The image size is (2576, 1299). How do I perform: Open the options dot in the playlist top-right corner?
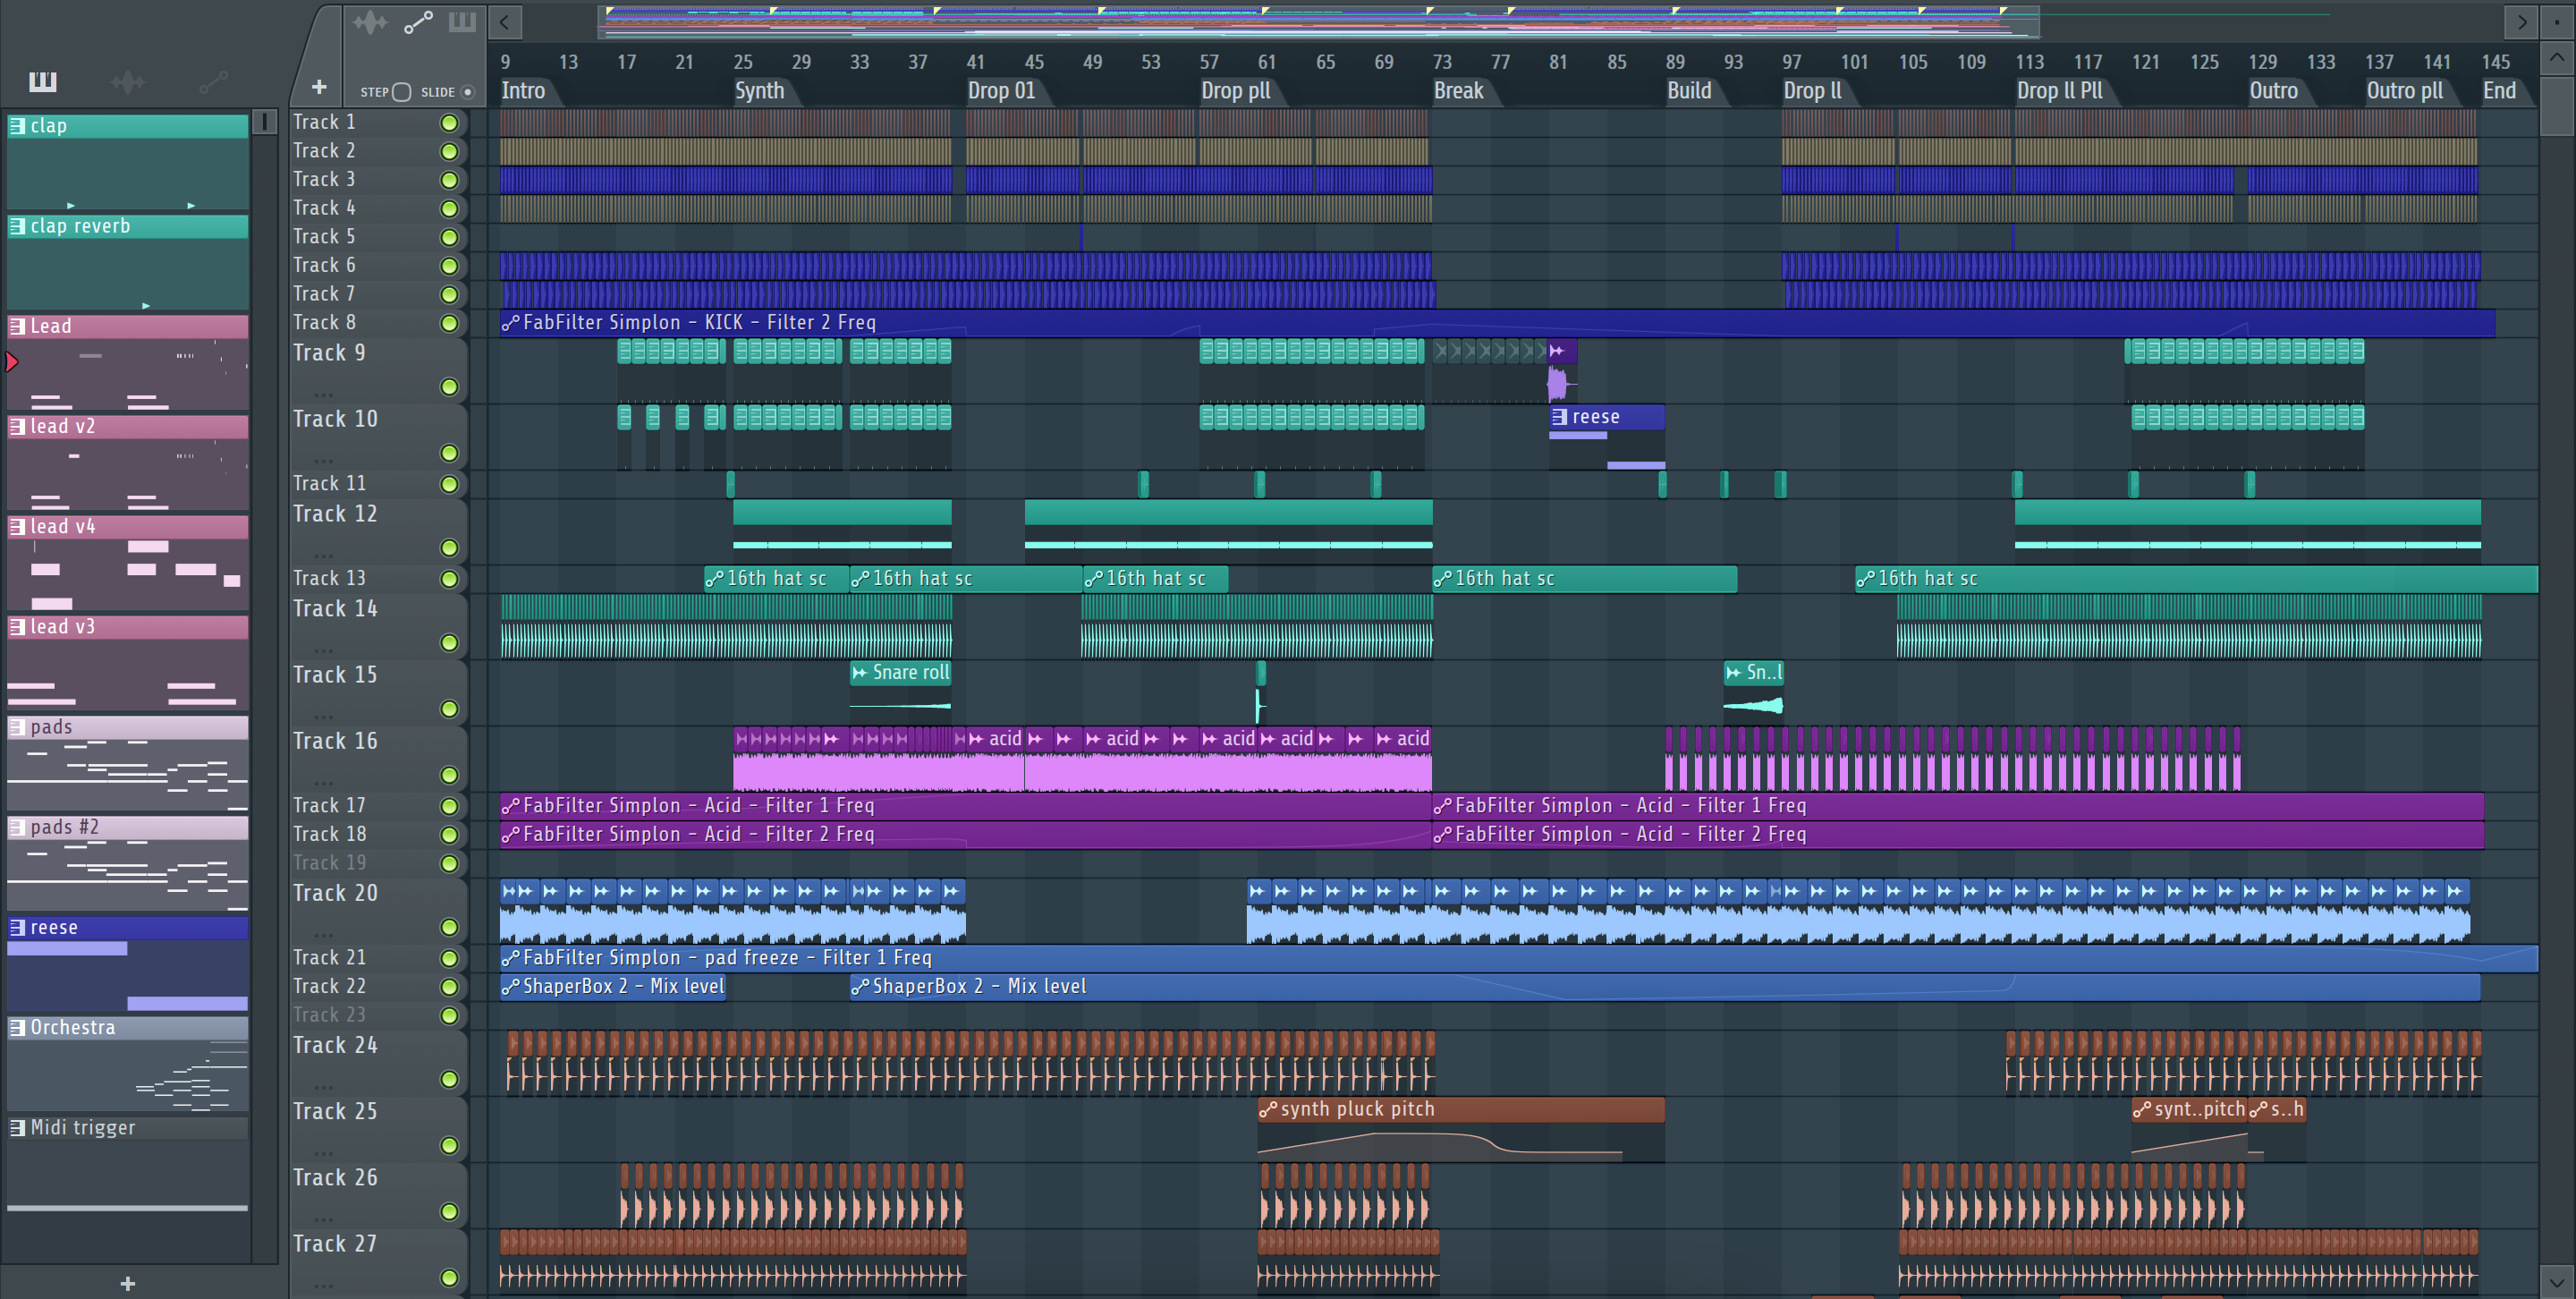tap(2557, 21)
